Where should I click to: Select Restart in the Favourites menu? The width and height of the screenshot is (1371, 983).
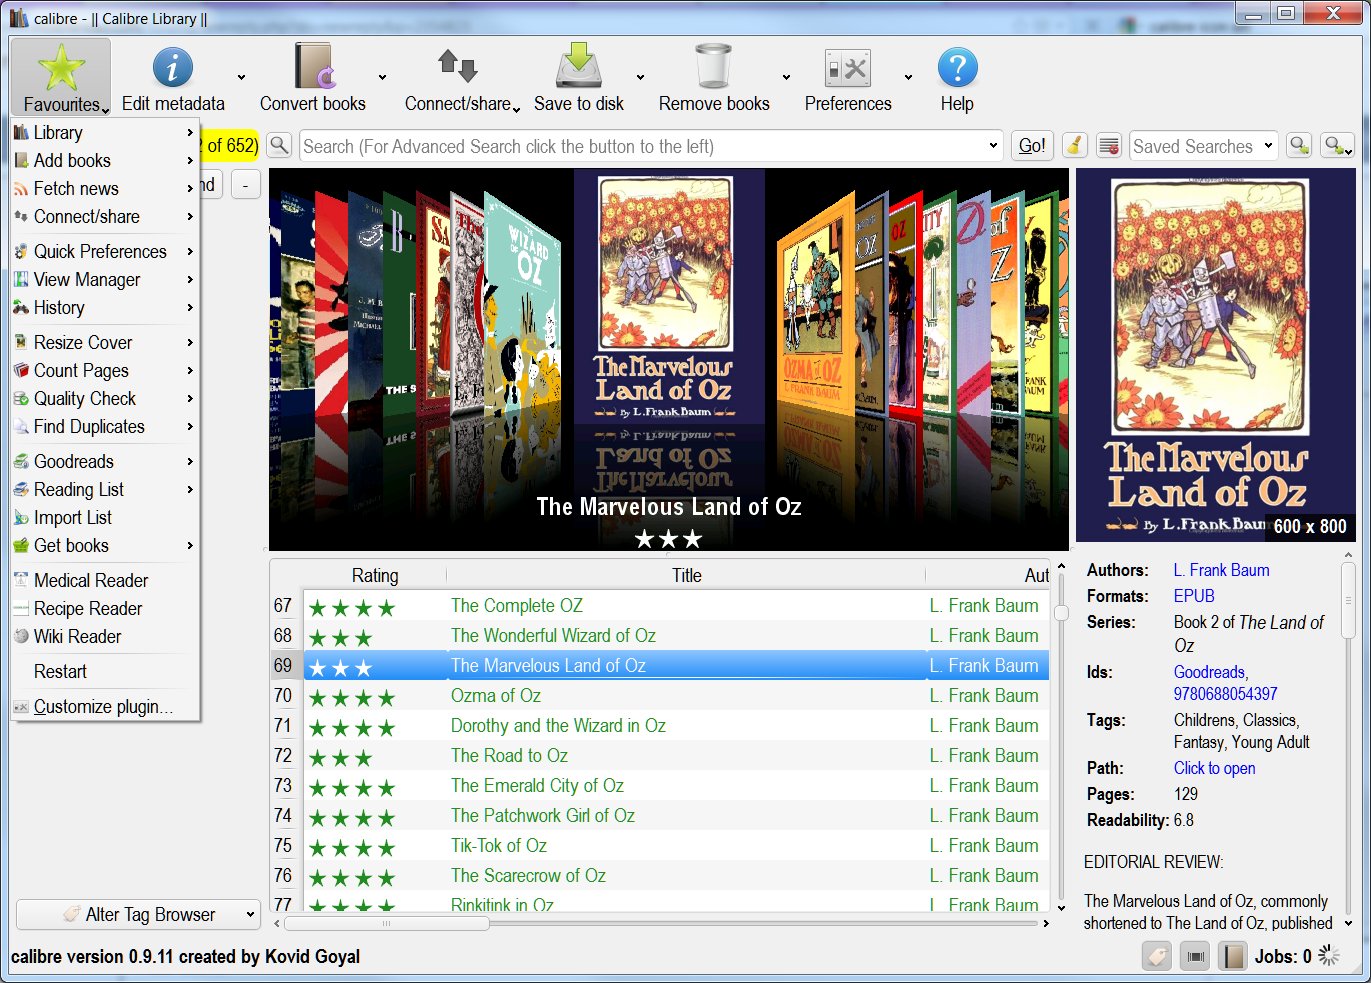coord(104,671)
